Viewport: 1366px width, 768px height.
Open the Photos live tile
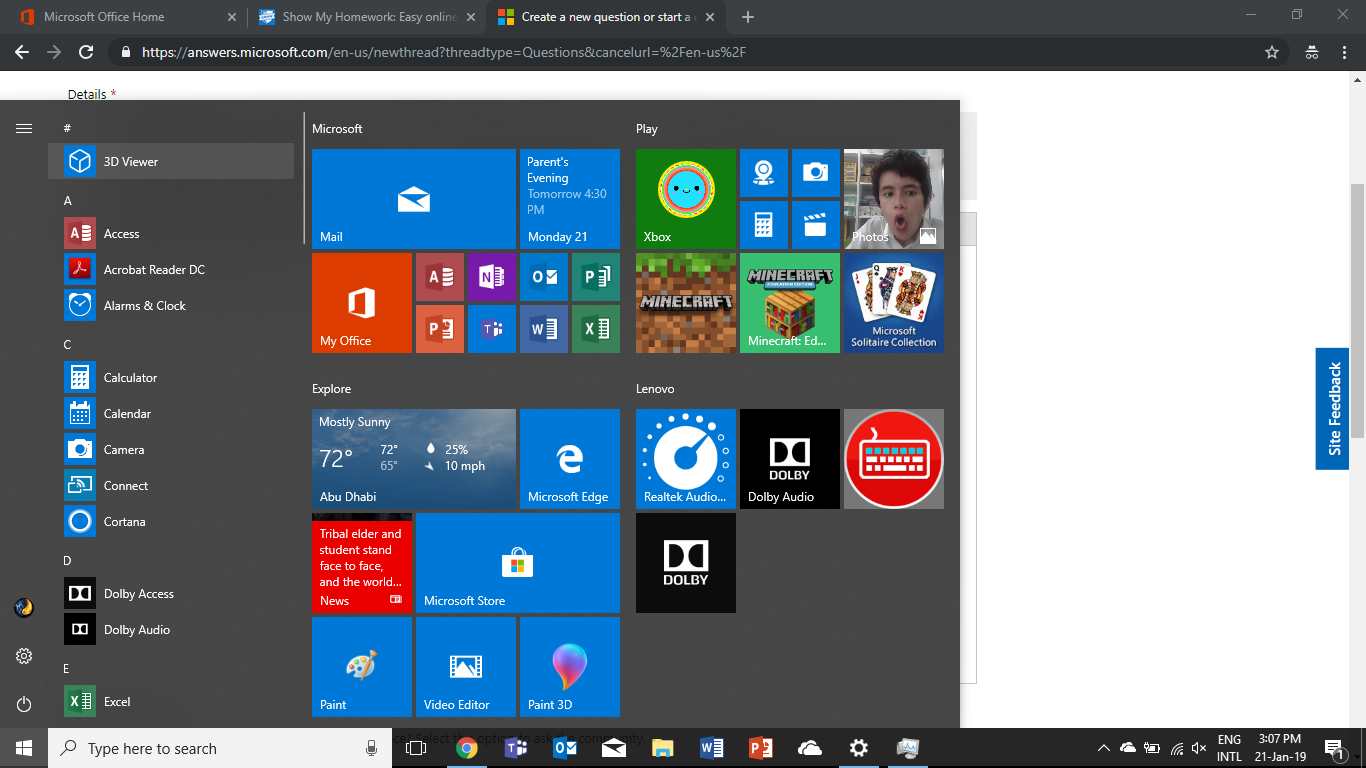pyautogui.click(x=894, y=199)
